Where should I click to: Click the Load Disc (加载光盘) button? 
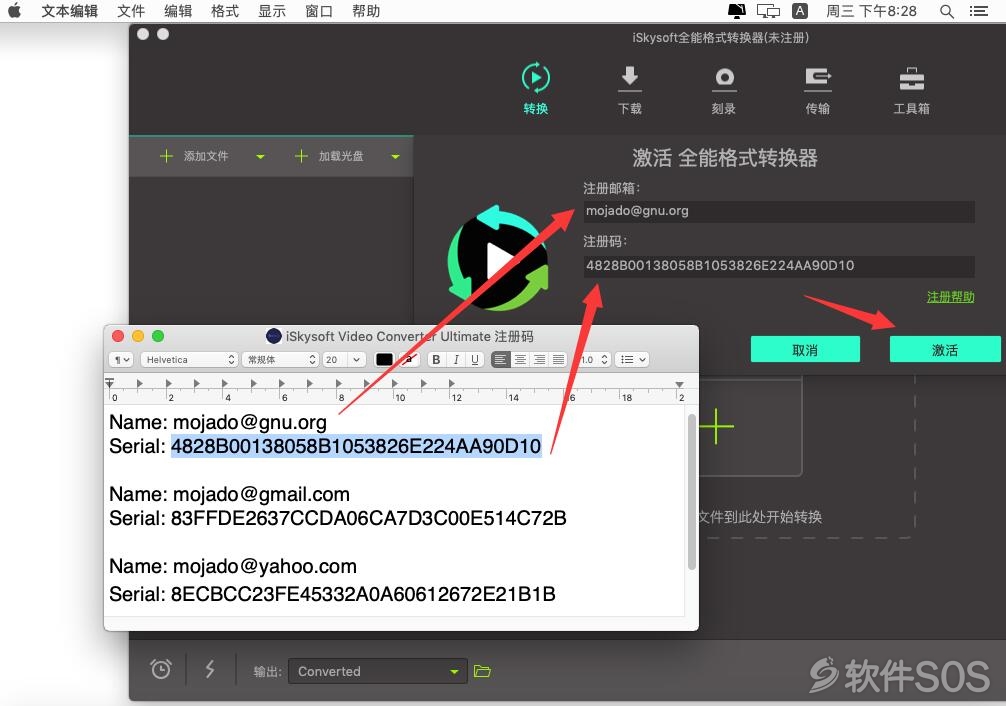[329, 156]
